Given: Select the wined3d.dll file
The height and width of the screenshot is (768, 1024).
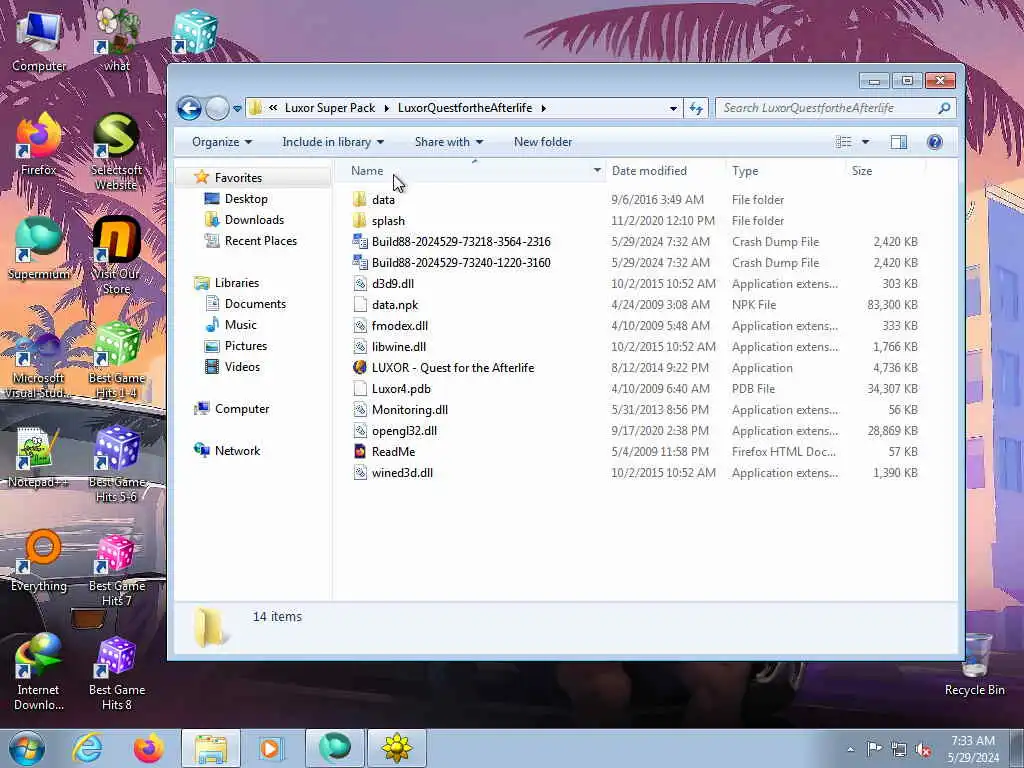Looking at the screenshot, I should coord(402,472).
